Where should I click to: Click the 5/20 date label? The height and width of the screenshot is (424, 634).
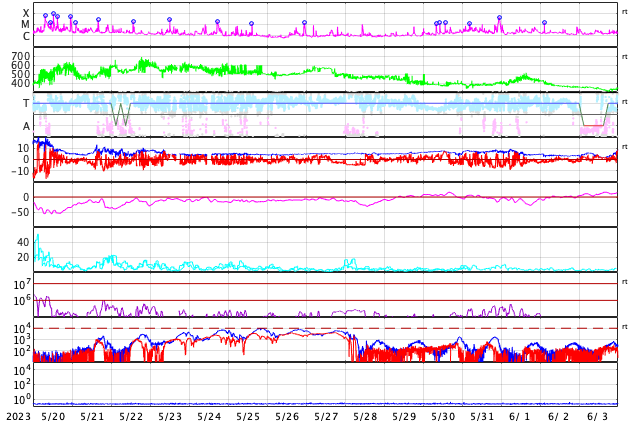tap(53, 417)
